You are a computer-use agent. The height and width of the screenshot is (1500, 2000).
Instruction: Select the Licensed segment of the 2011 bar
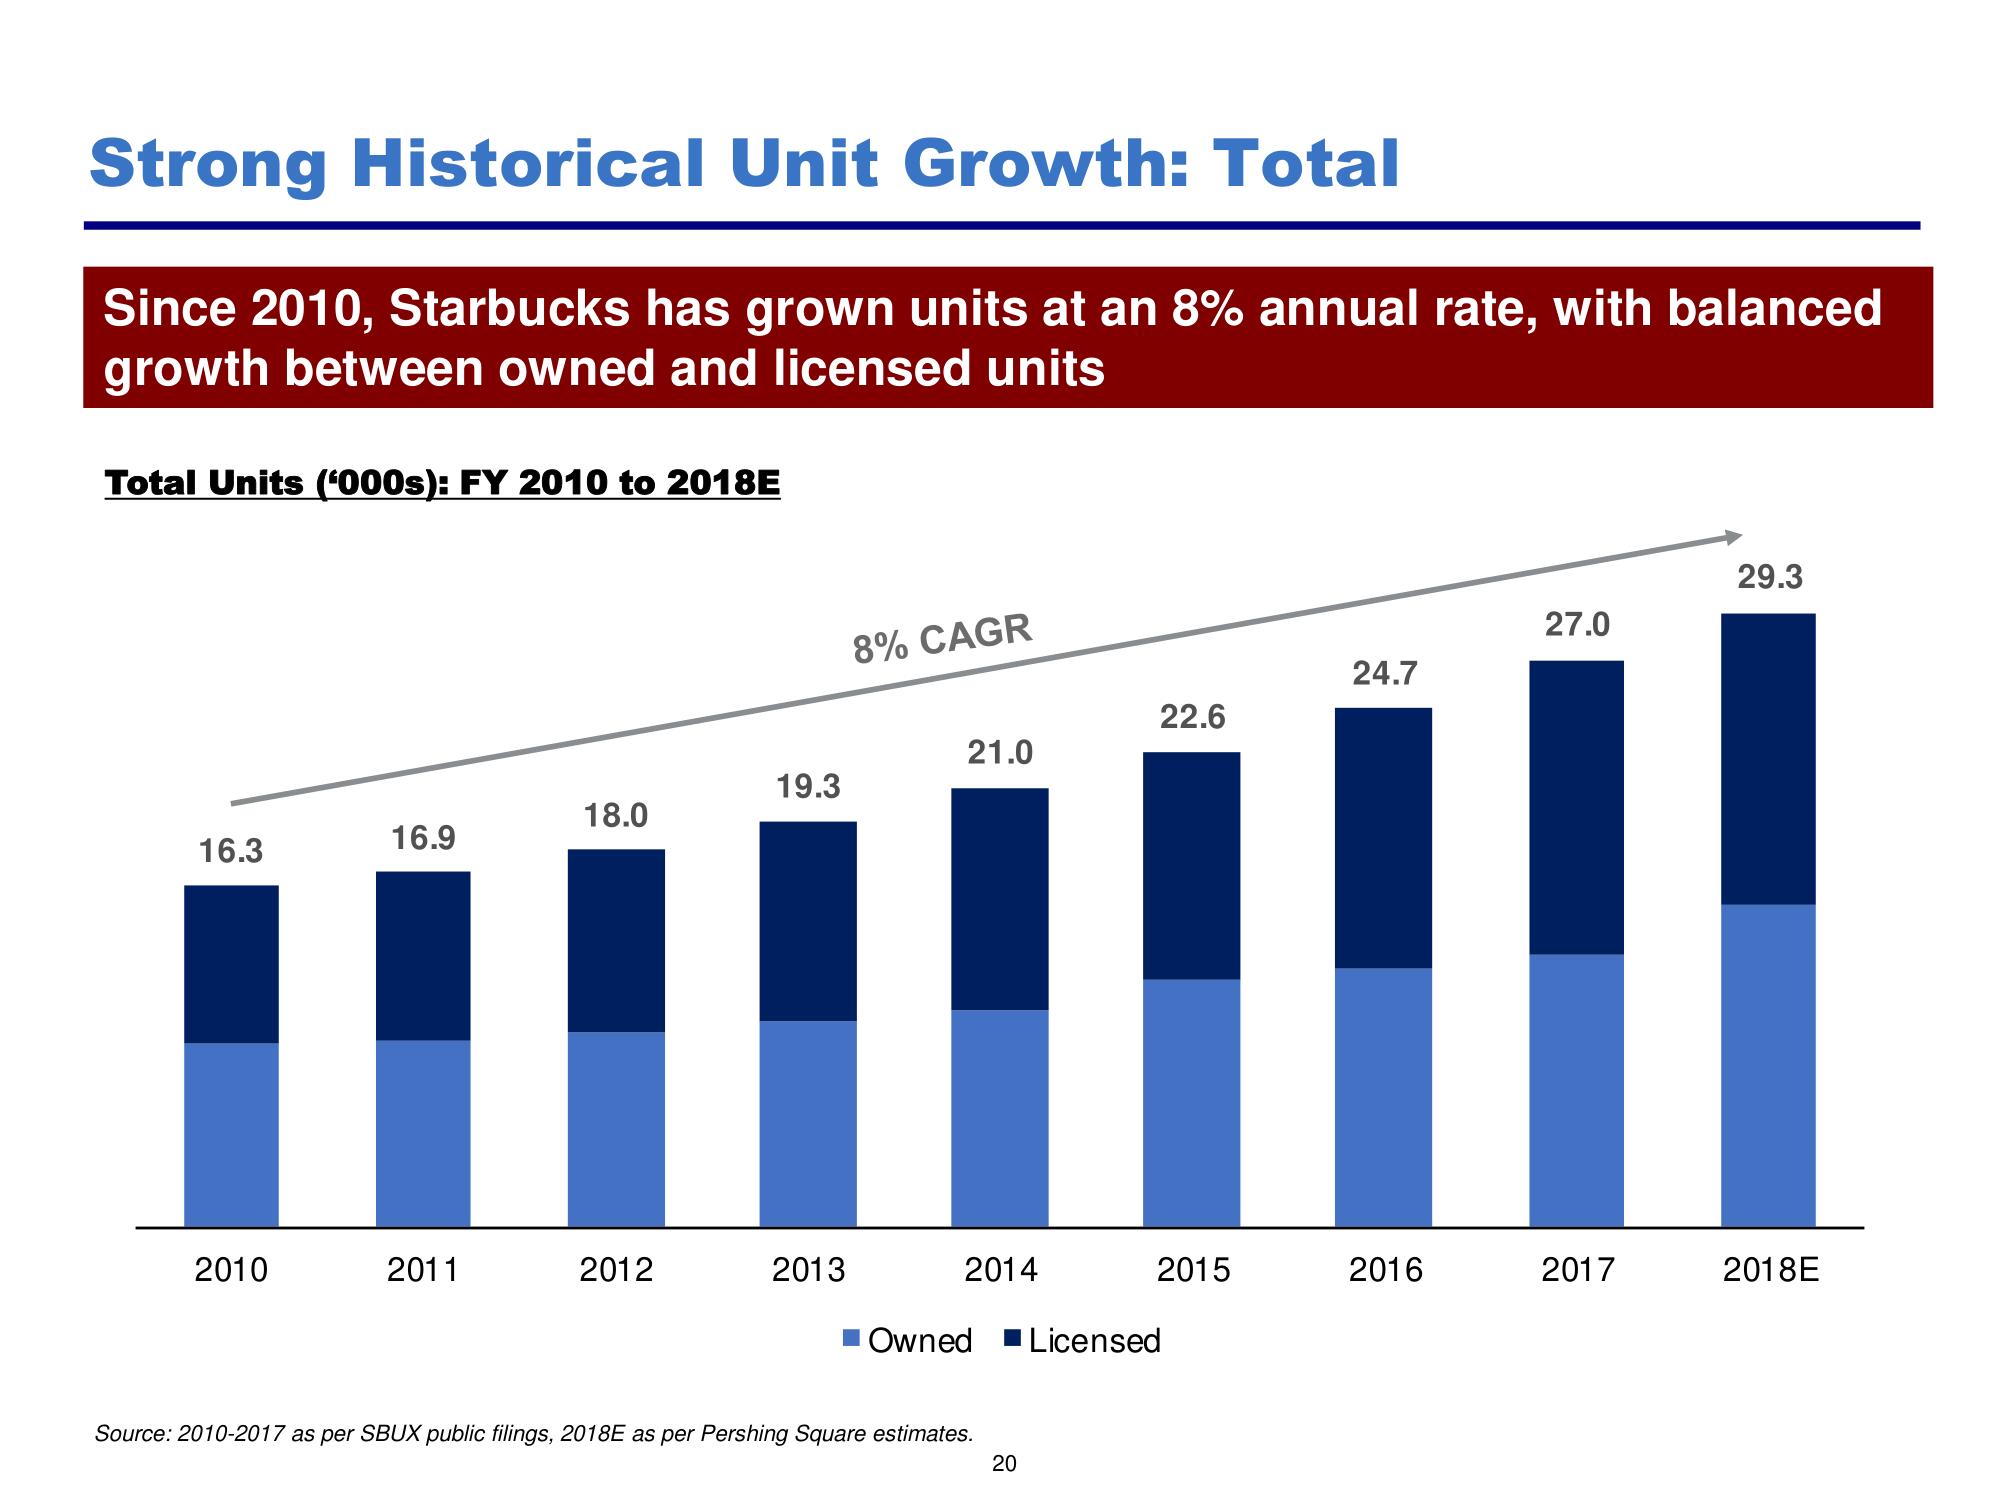tap(423, 956)
